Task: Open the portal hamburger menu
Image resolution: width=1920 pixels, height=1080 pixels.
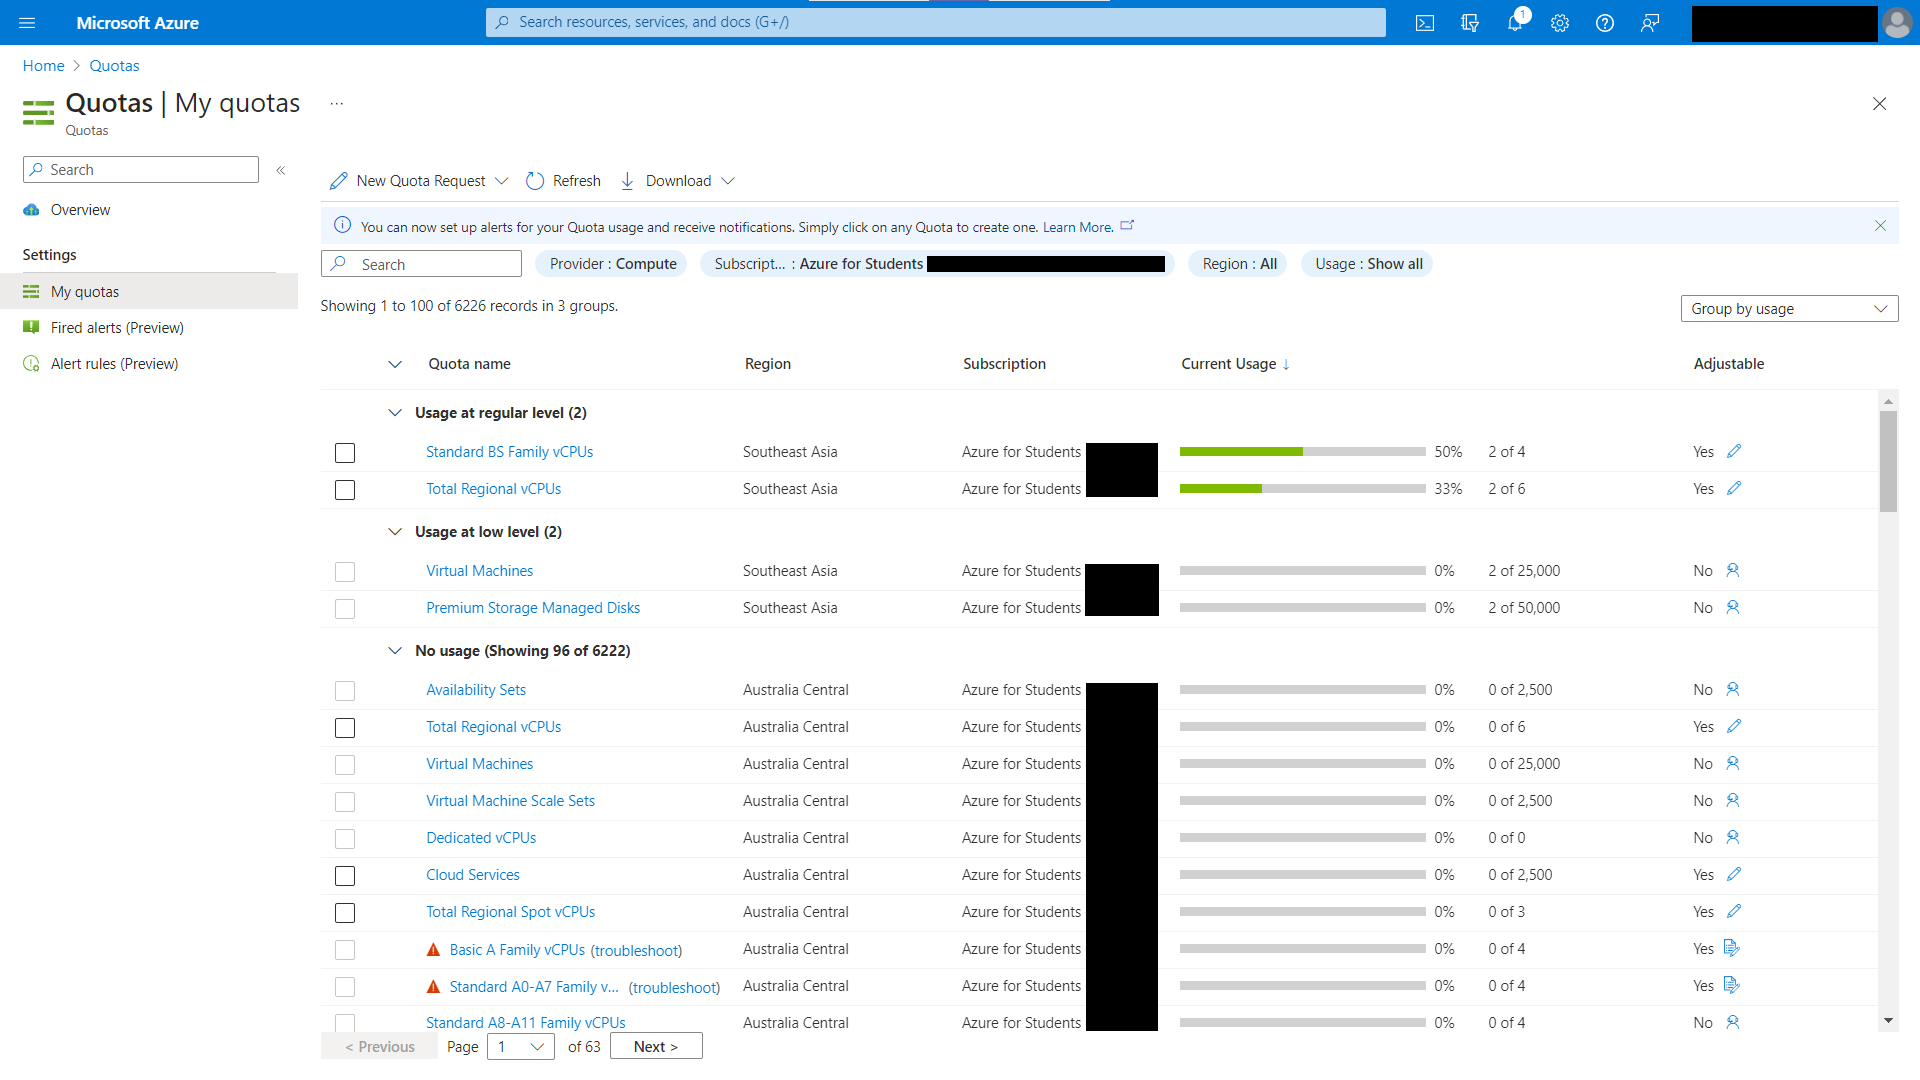Action: coord(27,22)
